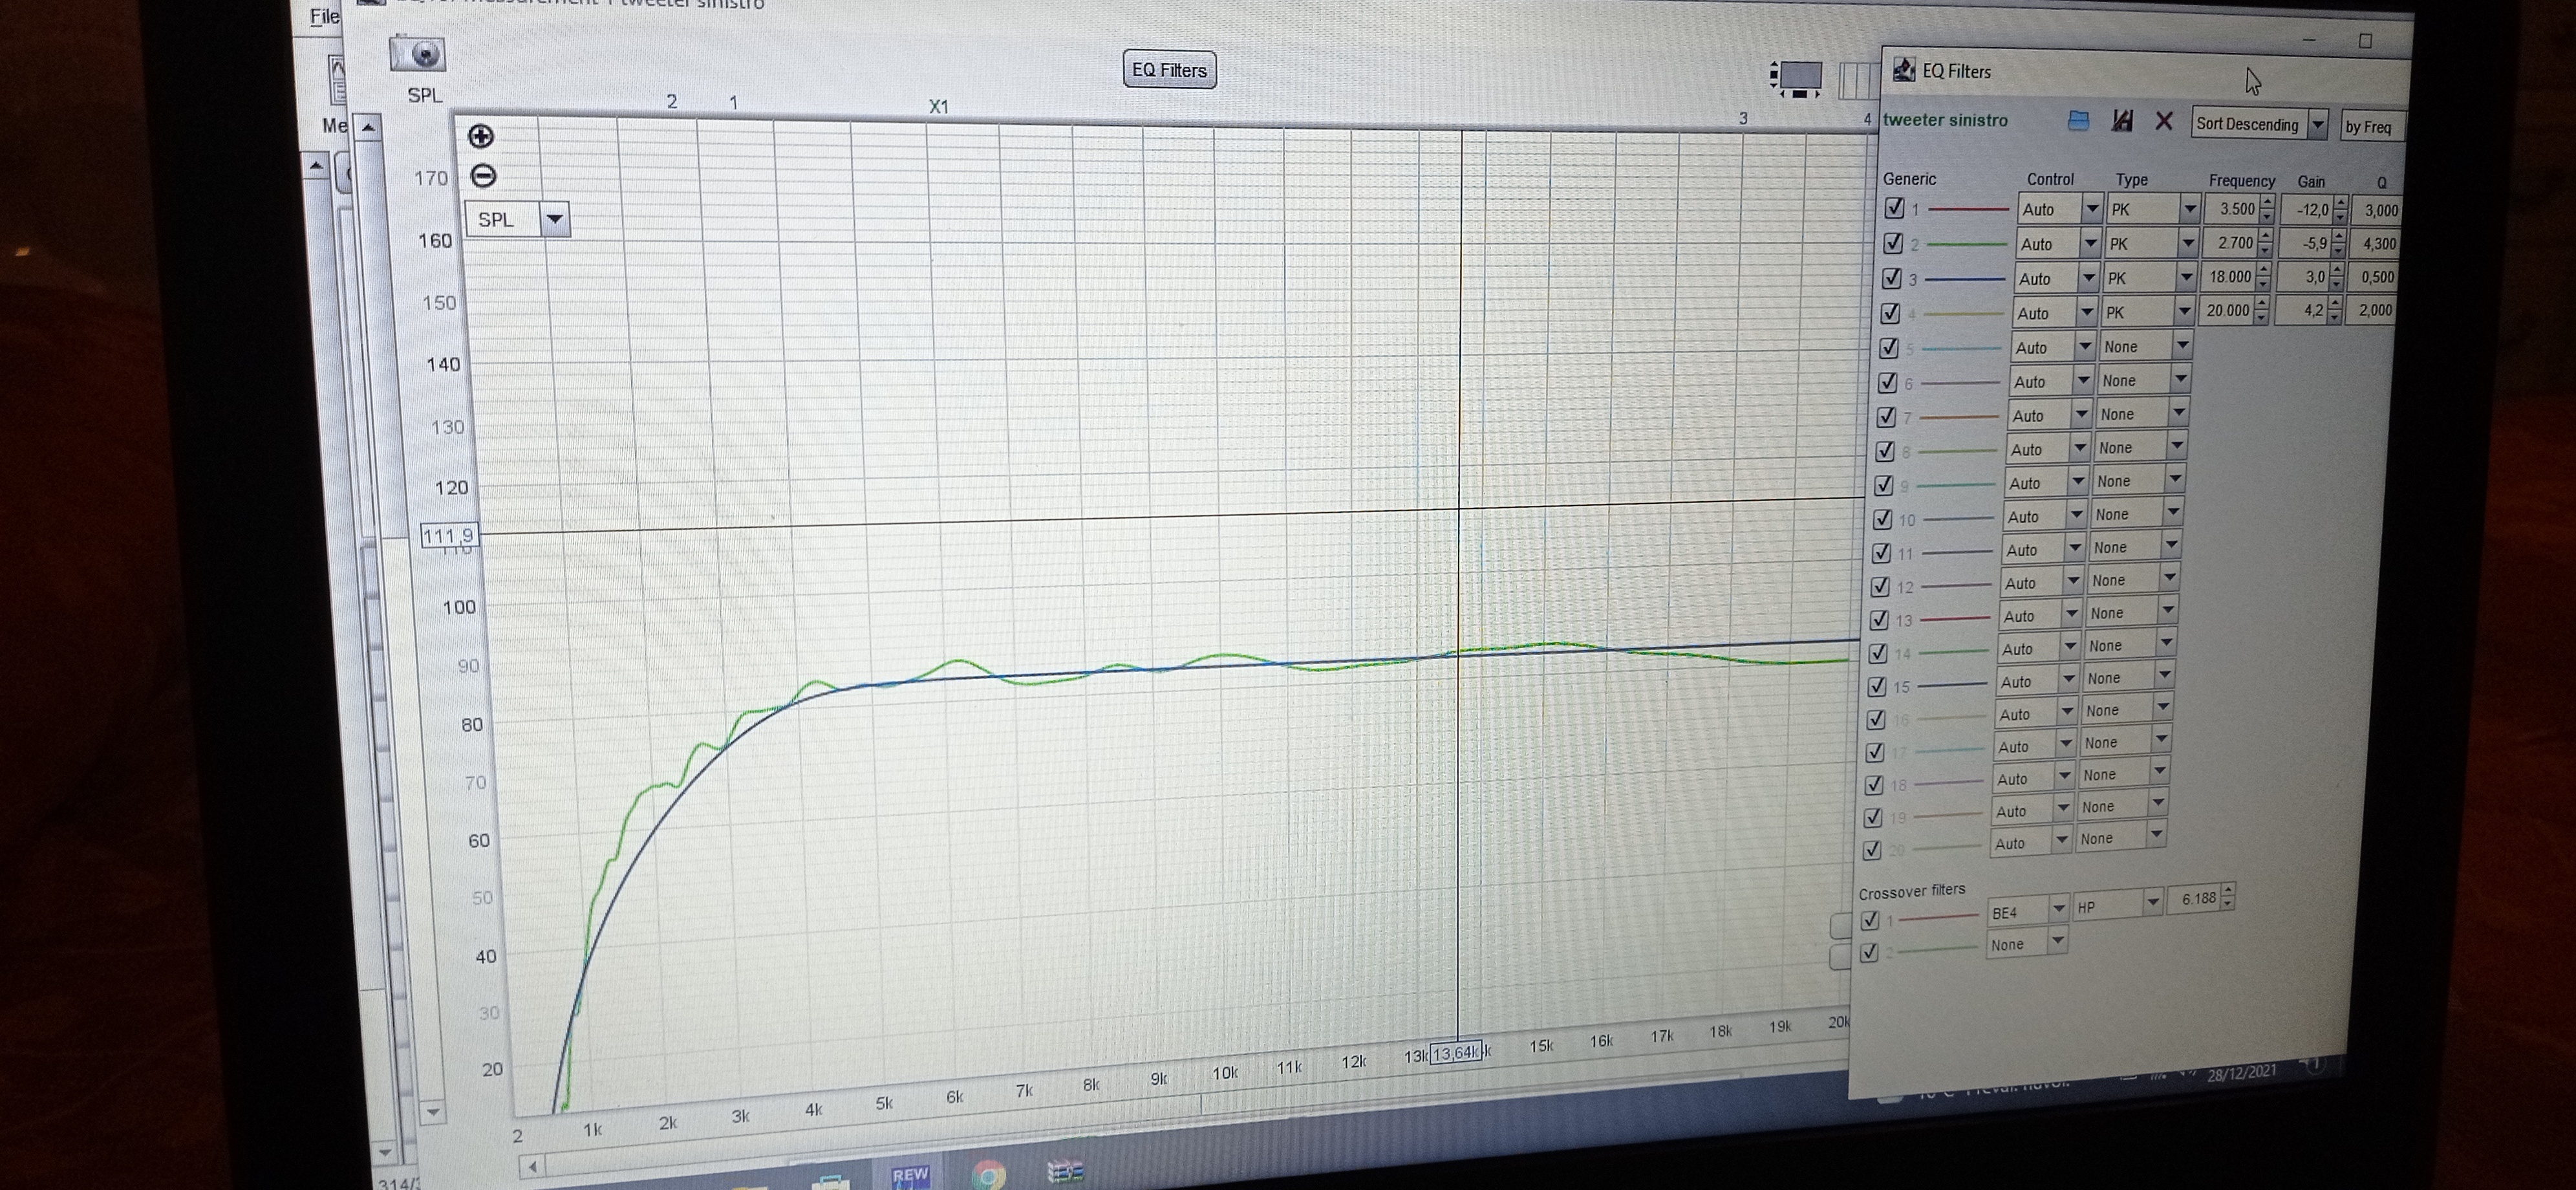2576x1190 pixels.
Task: Save filter settings with the save icon
Action: [2122, 121]
